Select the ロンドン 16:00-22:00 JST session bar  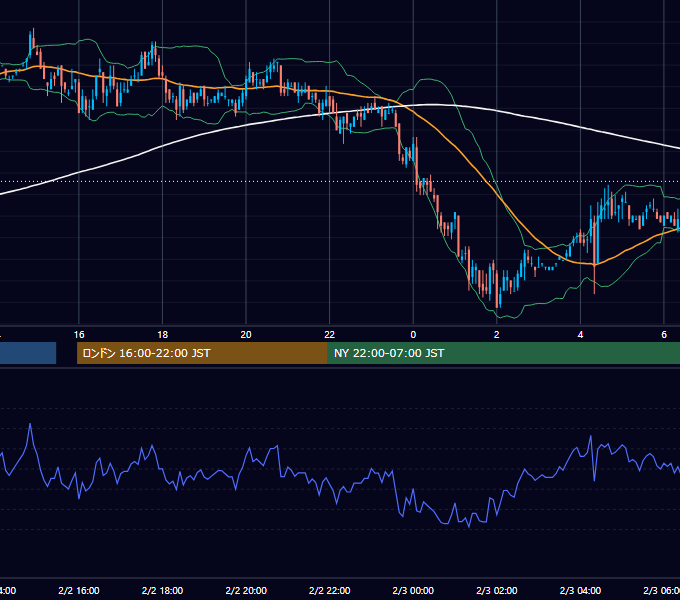(x=202, y=353)
